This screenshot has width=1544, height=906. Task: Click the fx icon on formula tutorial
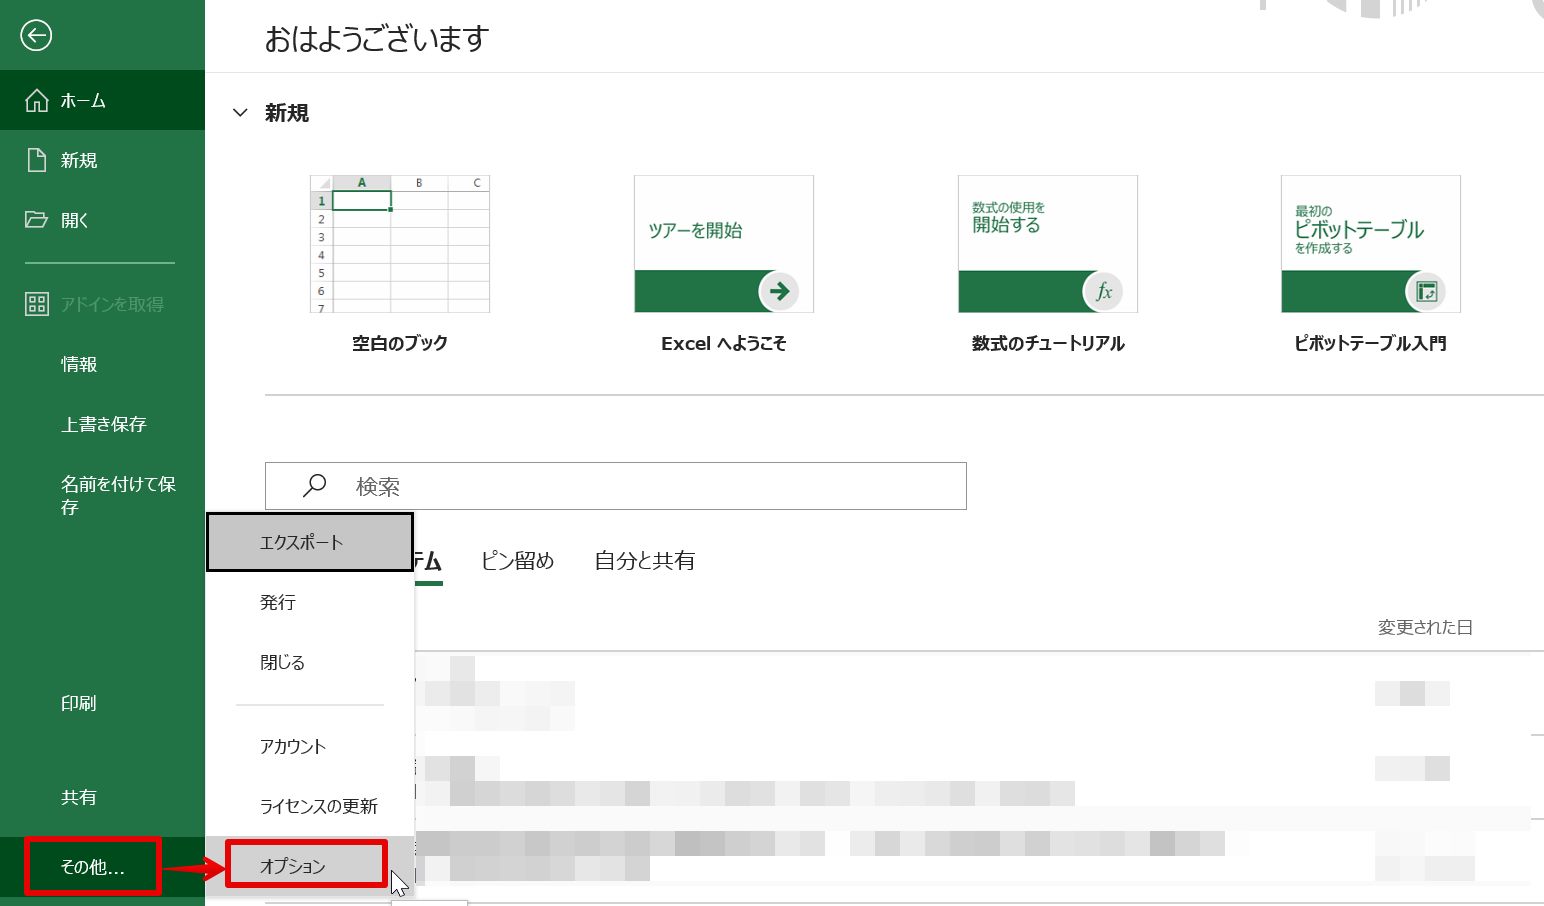(1103, 291)
